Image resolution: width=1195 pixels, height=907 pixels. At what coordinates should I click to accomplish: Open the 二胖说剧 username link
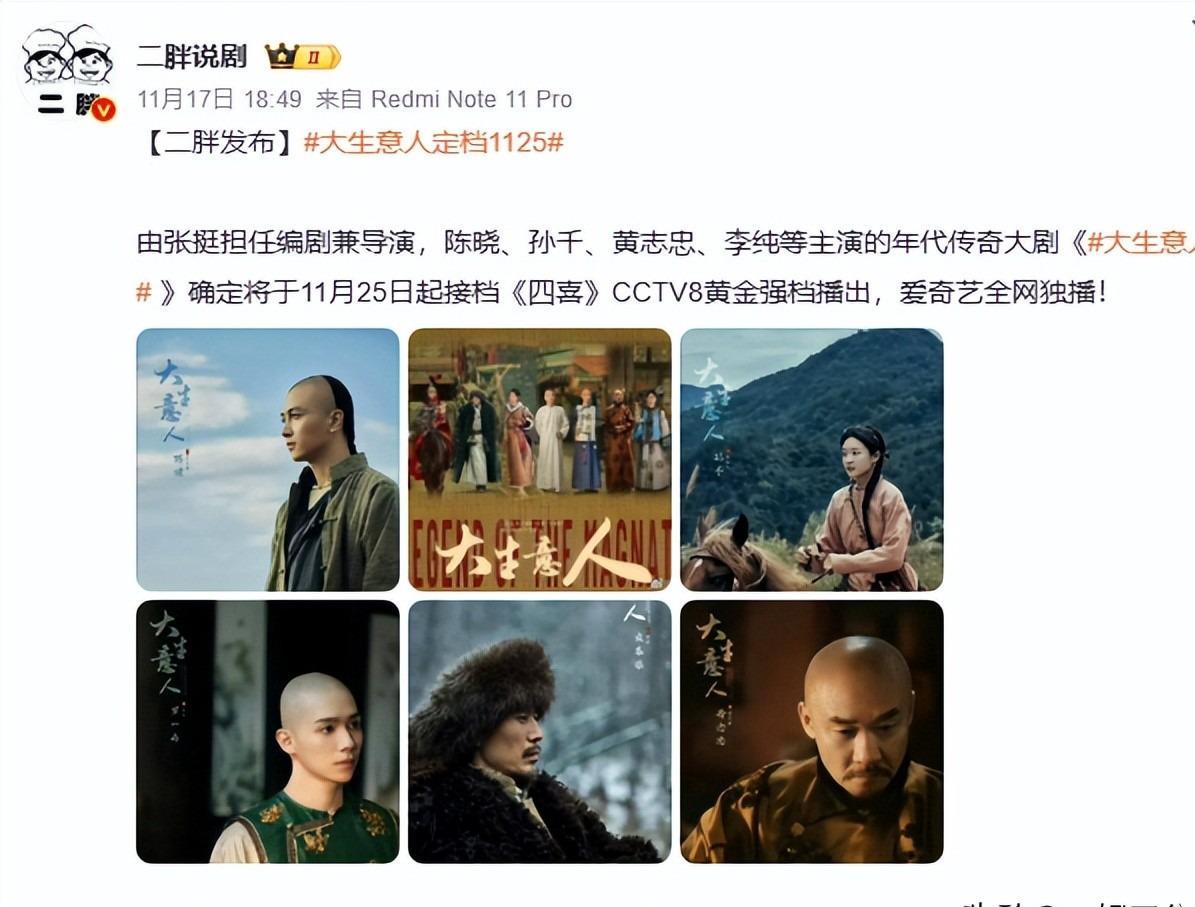click(x=192, y=56)
